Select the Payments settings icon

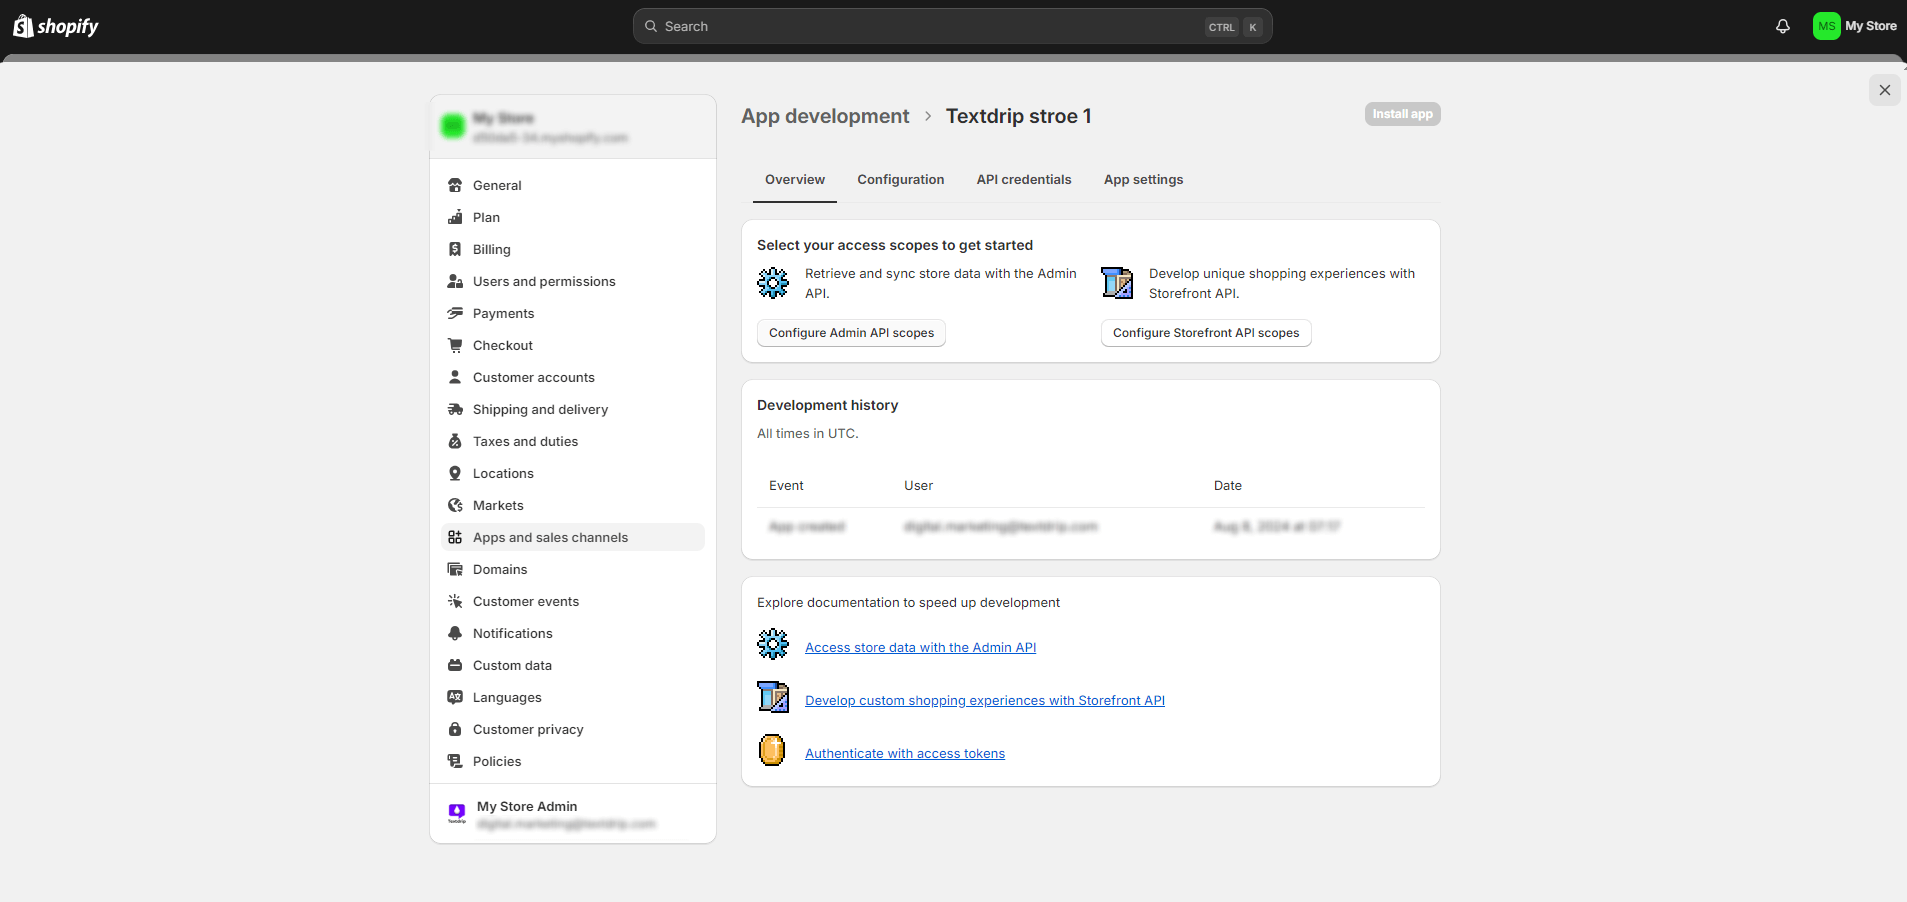(x=456, y=313)
